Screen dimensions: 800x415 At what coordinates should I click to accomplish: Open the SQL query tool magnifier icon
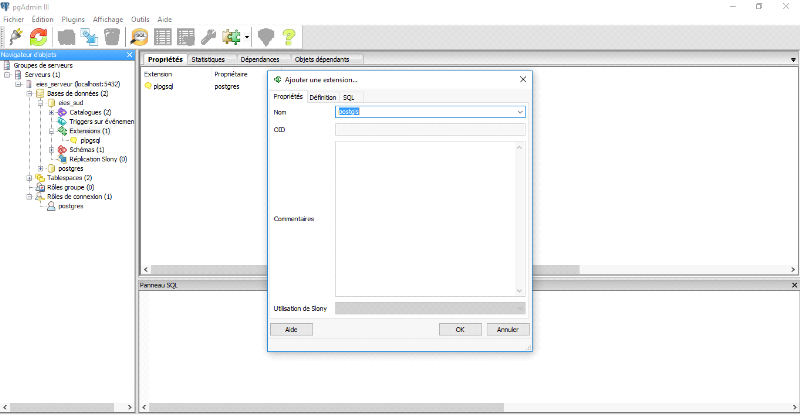(x=139, y=37)
